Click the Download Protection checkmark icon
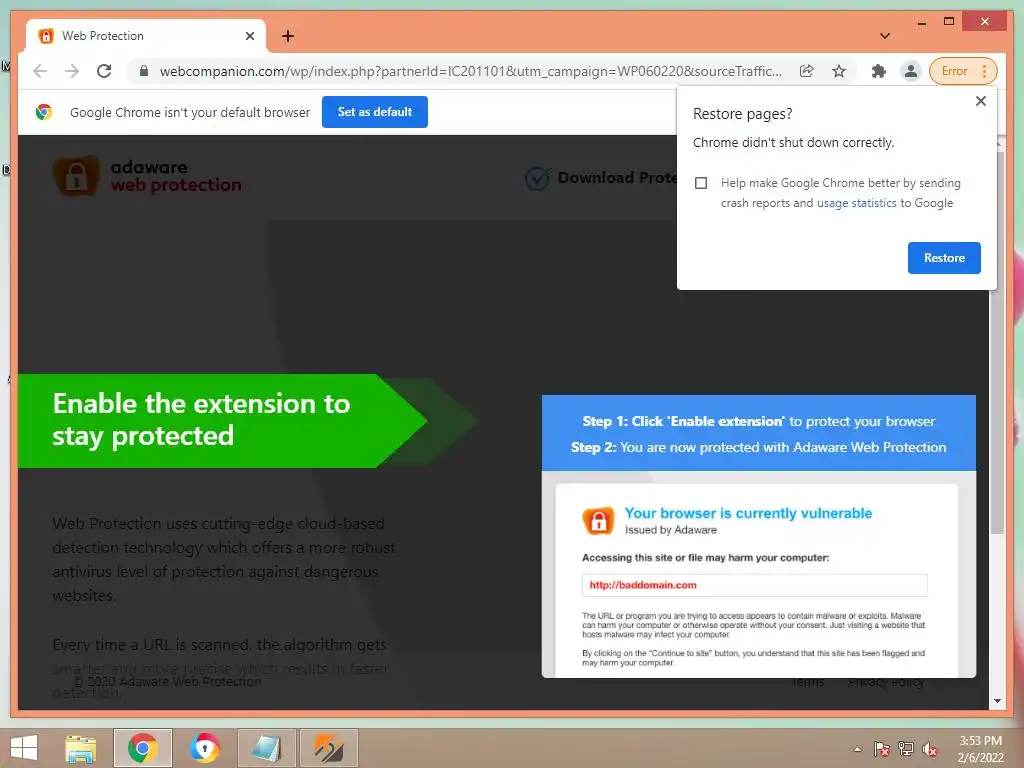This screenshot has height=768, width=1024. point(537,178)
